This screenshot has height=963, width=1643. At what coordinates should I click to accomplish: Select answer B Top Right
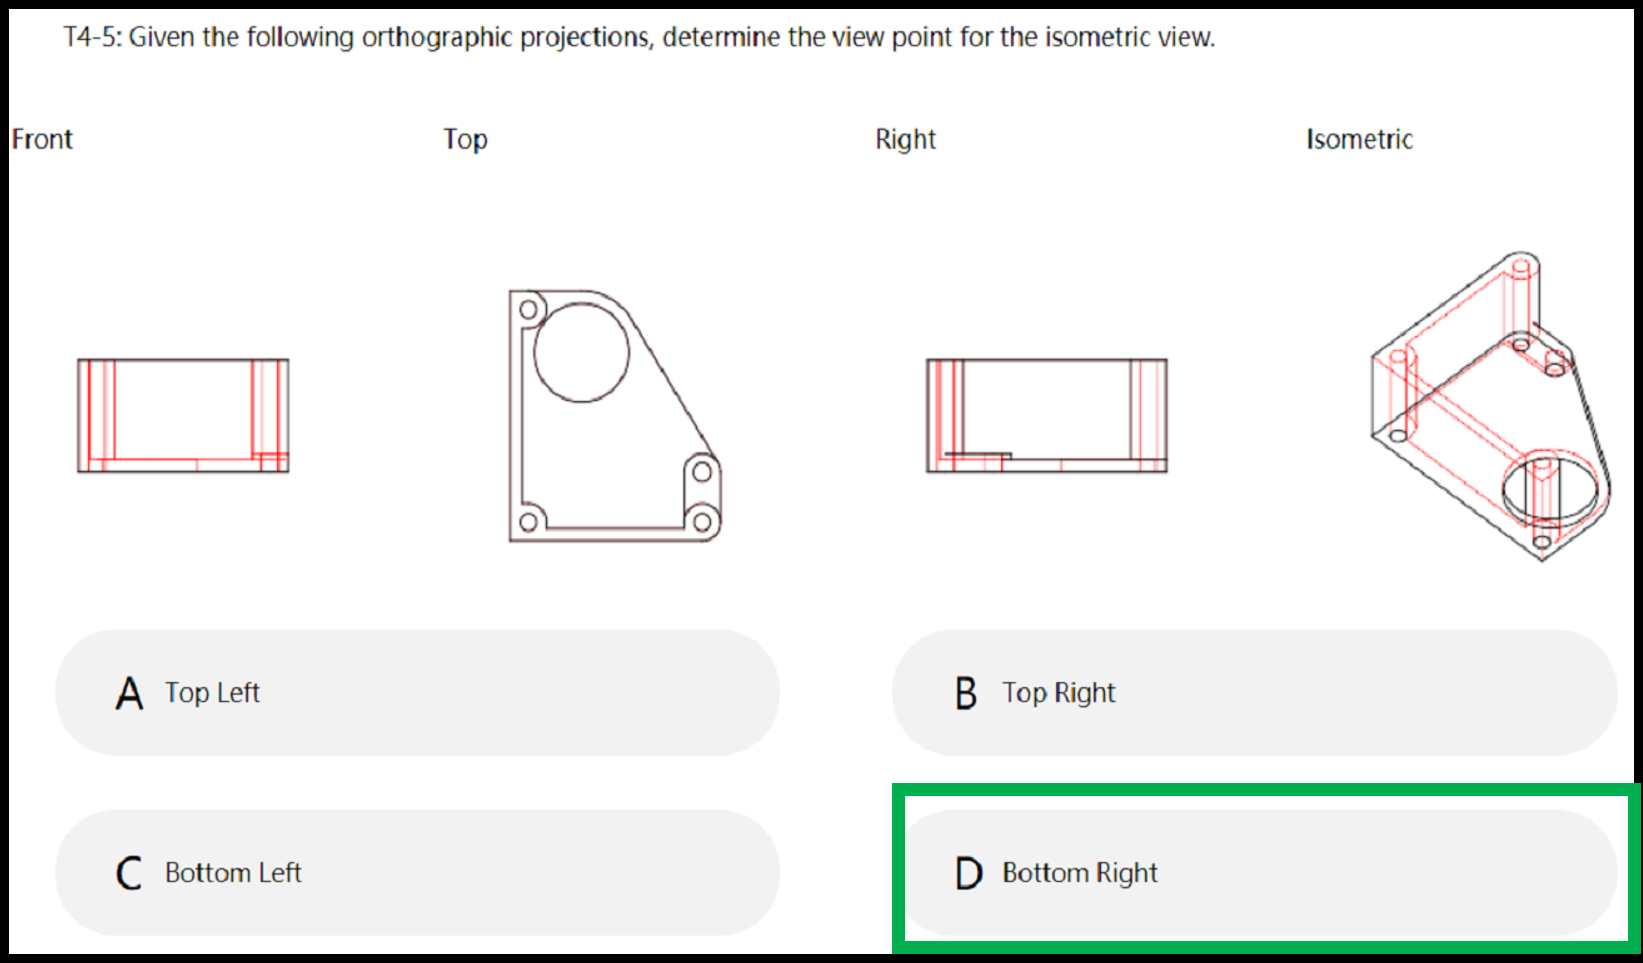pyautogui.click(x=1254, y=692)
